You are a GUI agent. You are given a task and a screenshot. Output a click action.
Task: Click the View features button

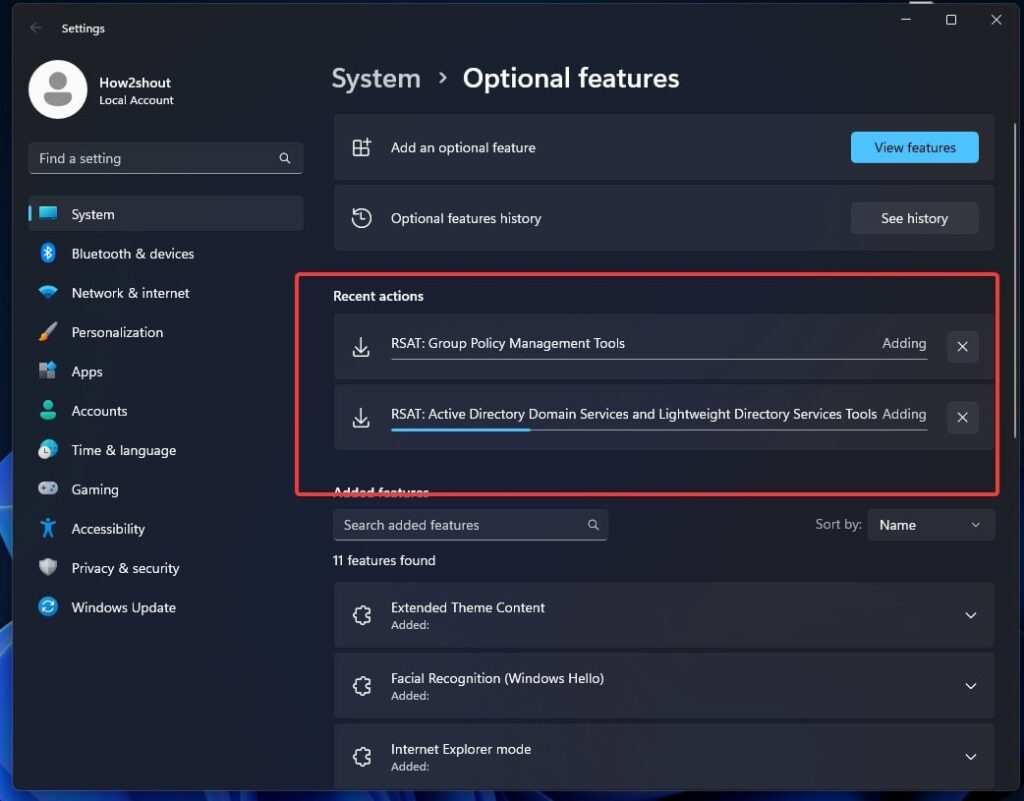pos(914,148)
